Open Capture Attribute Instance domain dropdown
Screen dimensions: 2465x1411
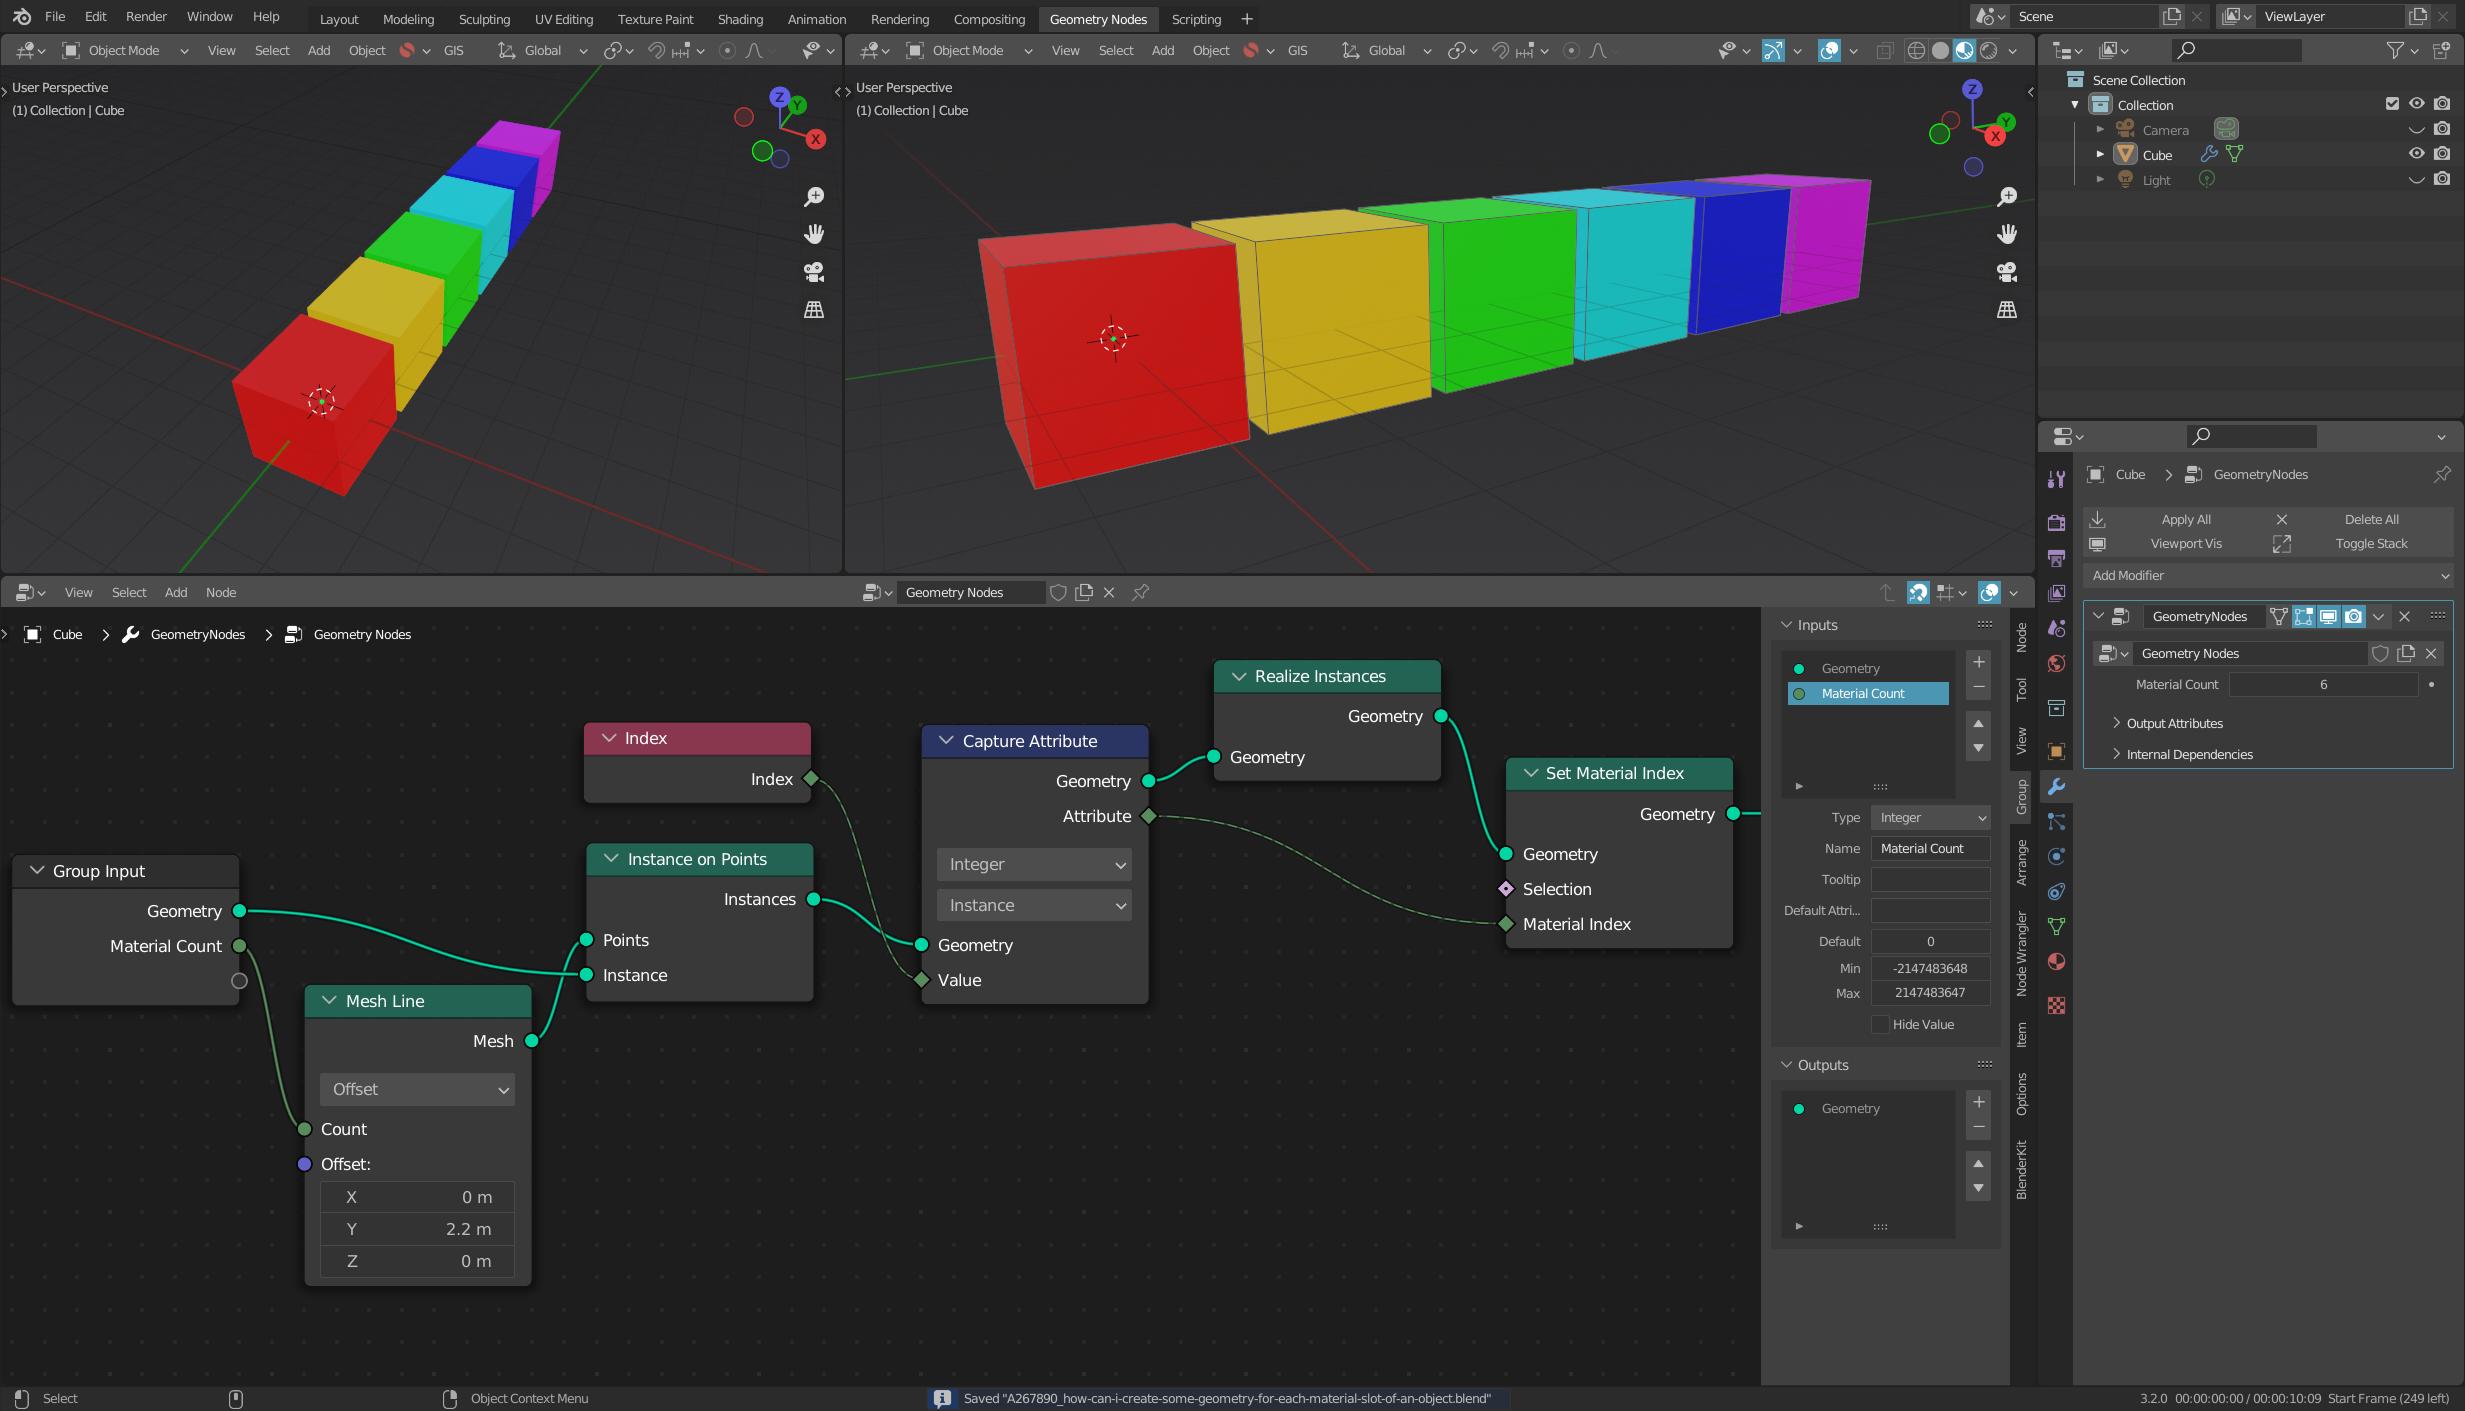1034,905
